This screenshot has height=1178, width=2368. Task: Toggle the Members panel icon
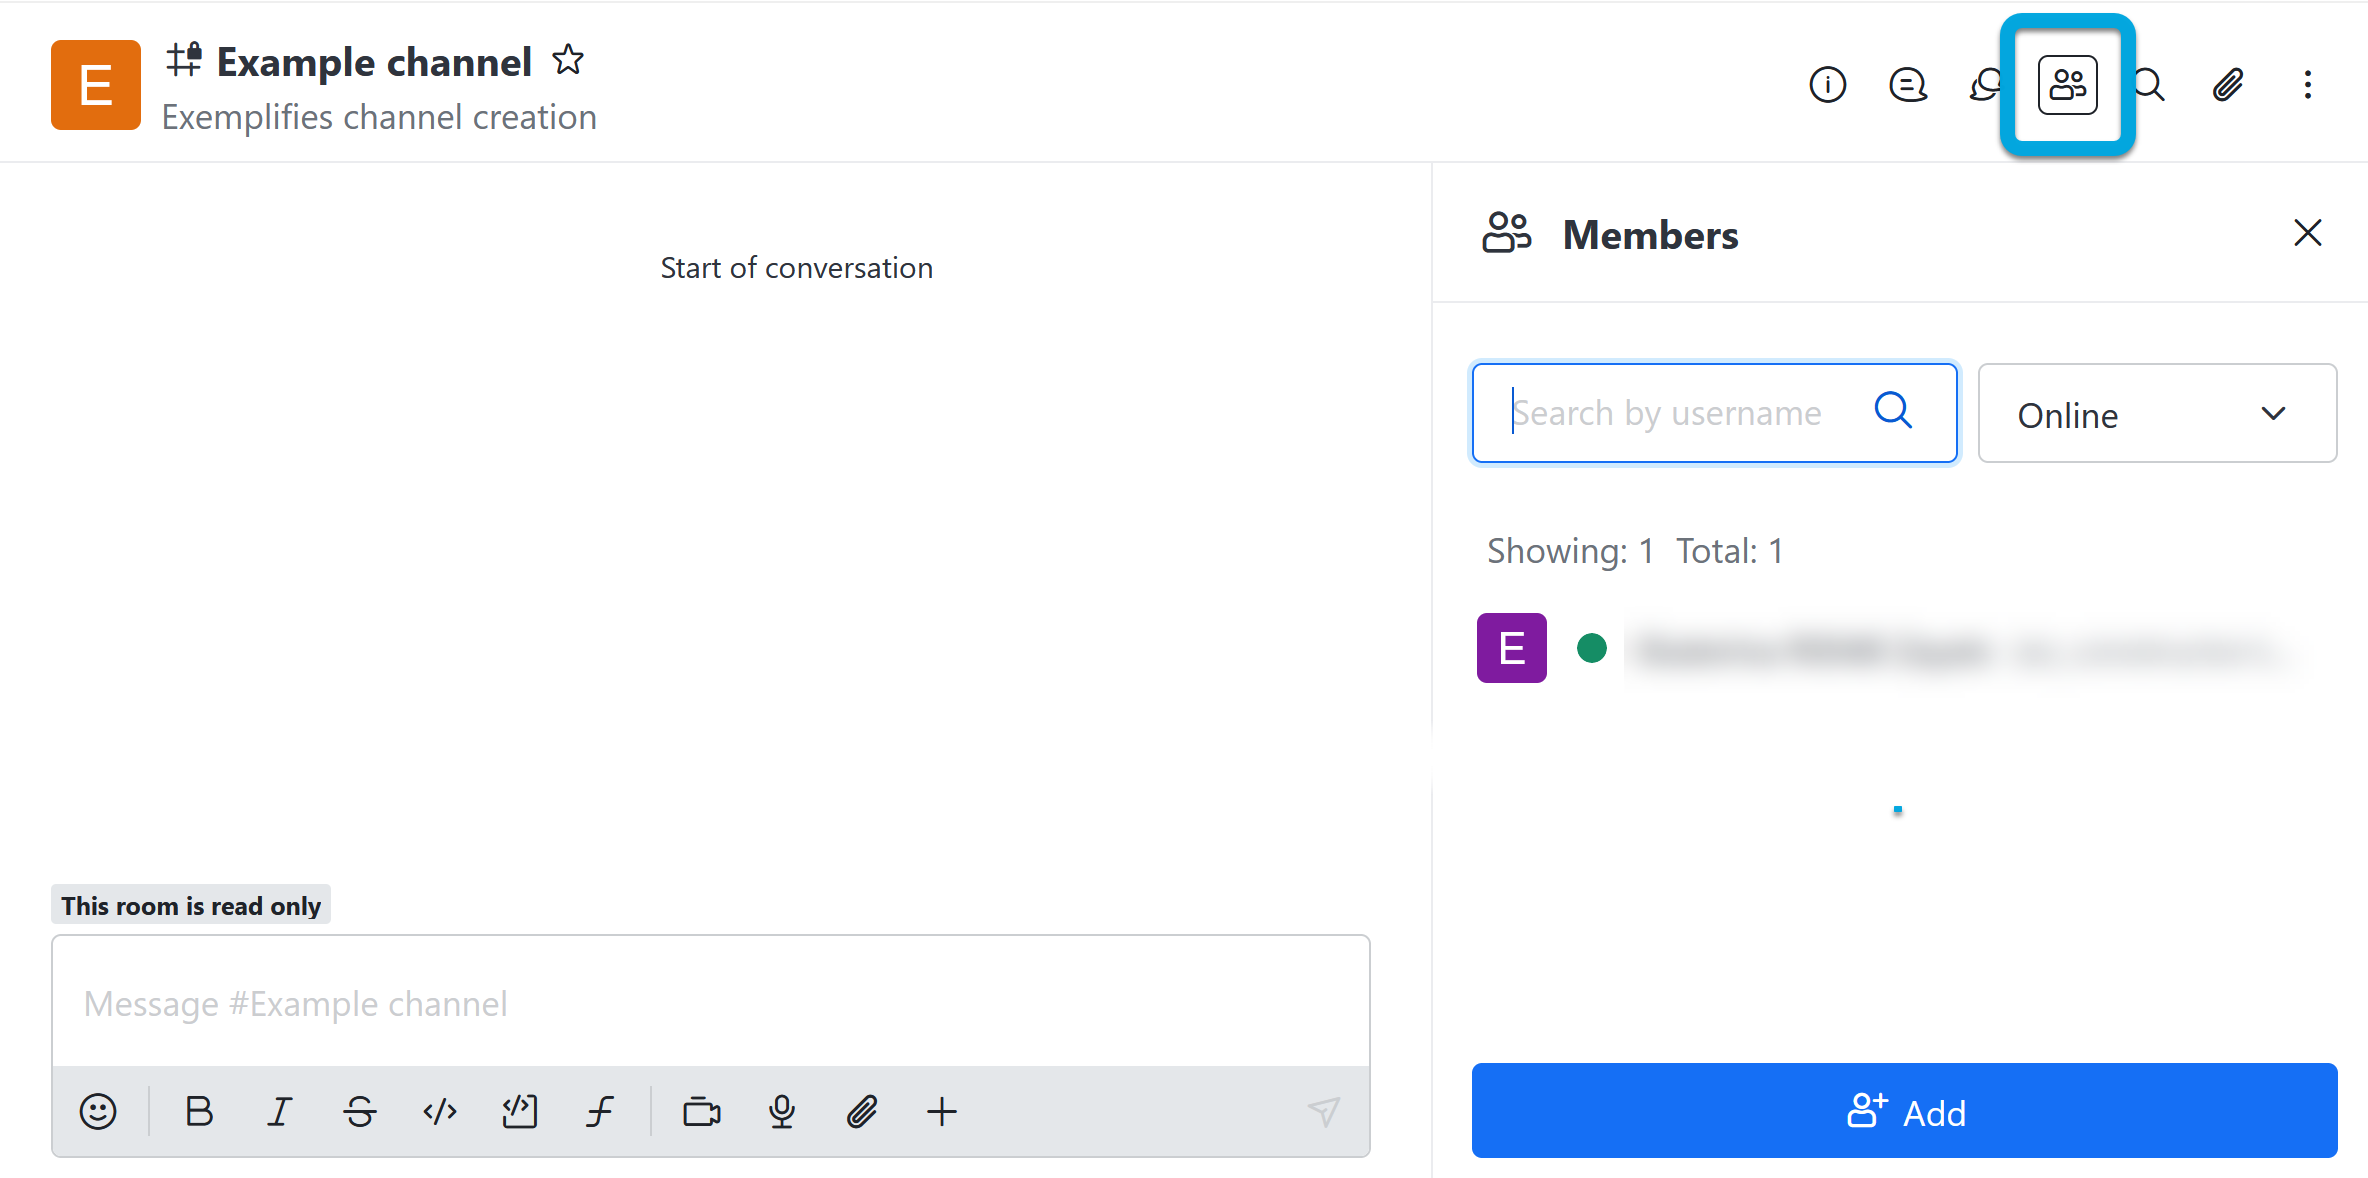pyautogui.click(x=2067, y=85)
